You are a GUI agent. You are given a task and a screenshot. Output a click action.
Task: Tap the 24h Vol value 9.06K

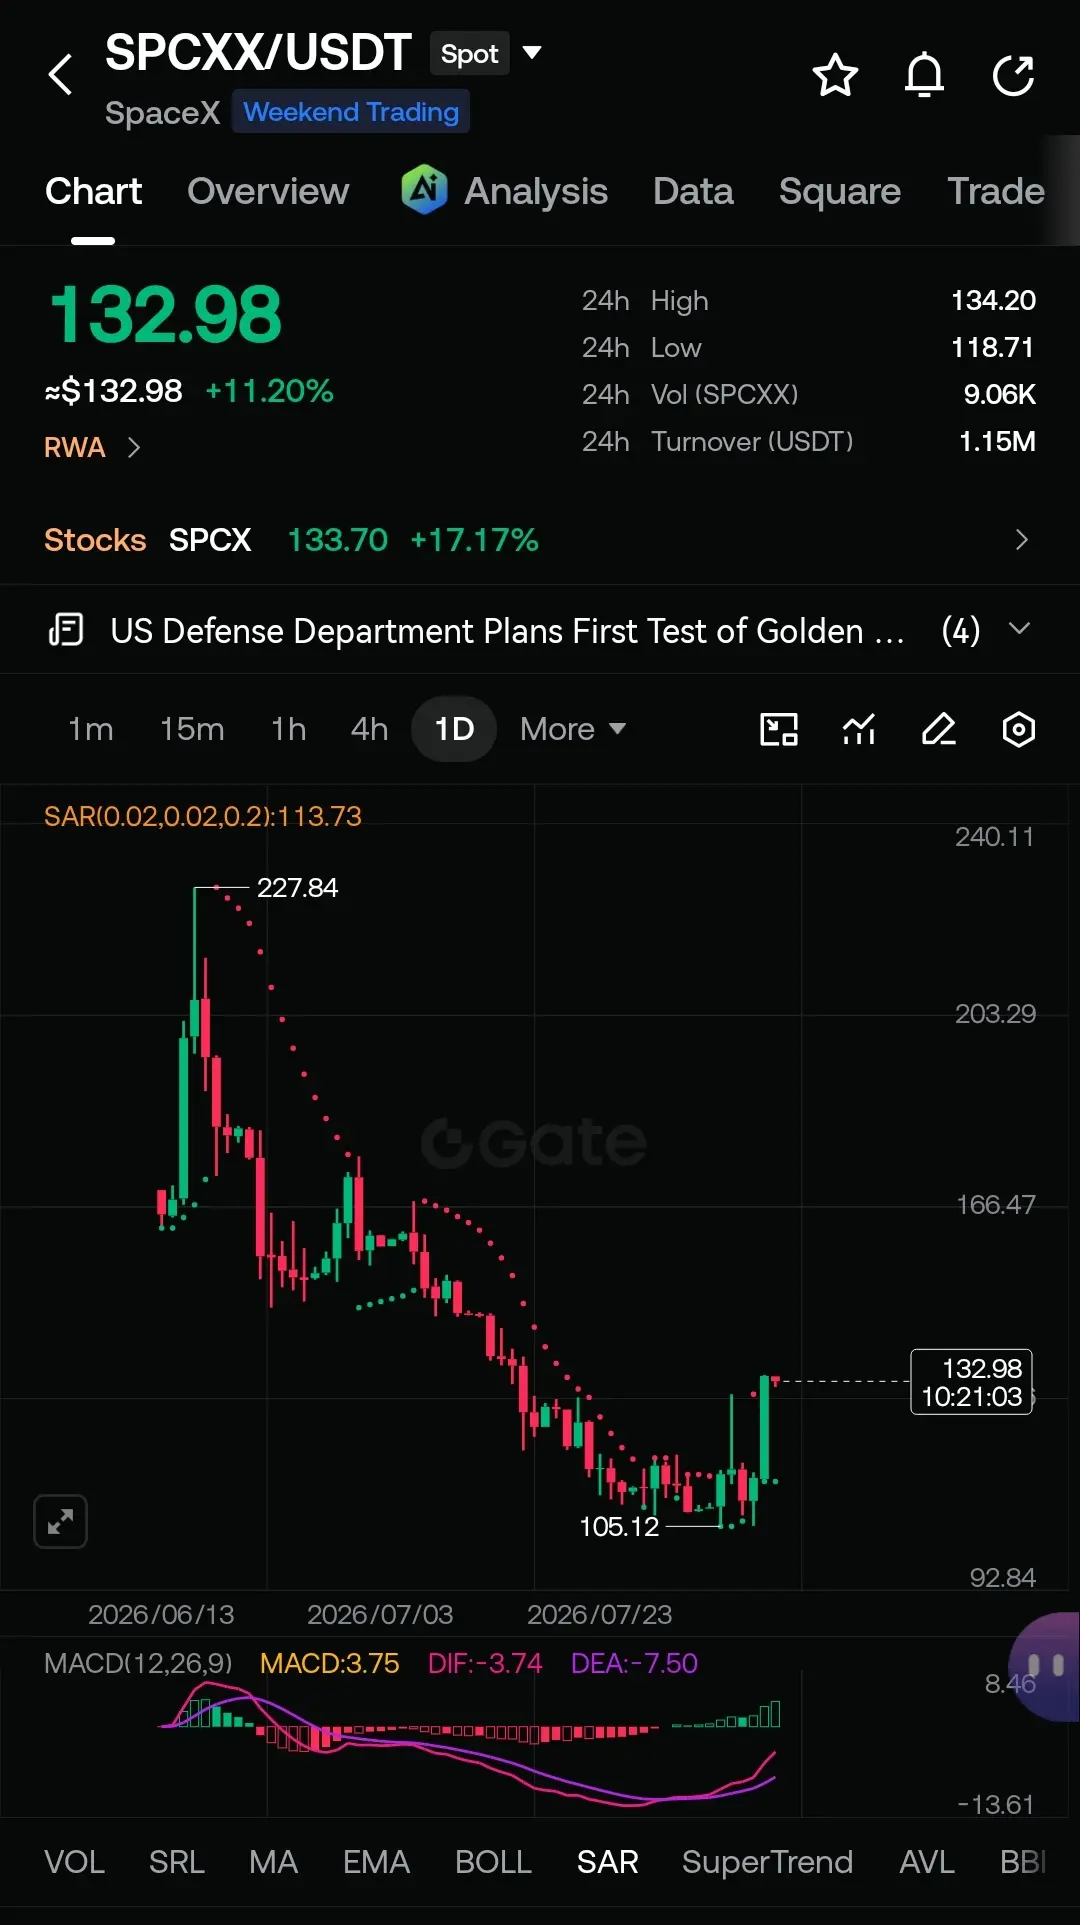999,394
